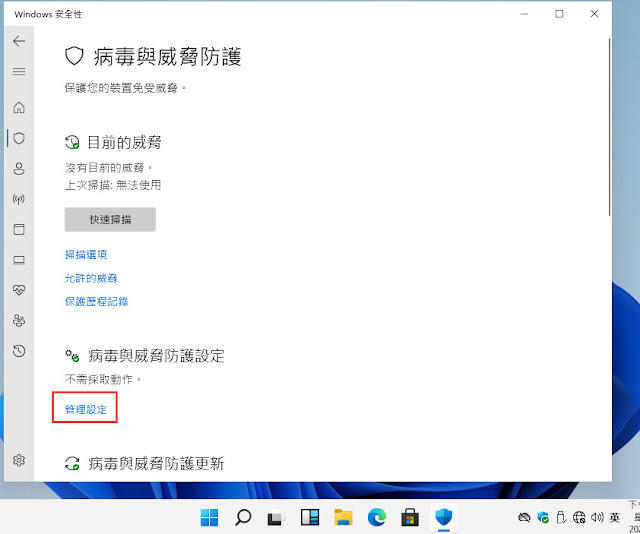Open Family options sidebar icon

point(19,321)
